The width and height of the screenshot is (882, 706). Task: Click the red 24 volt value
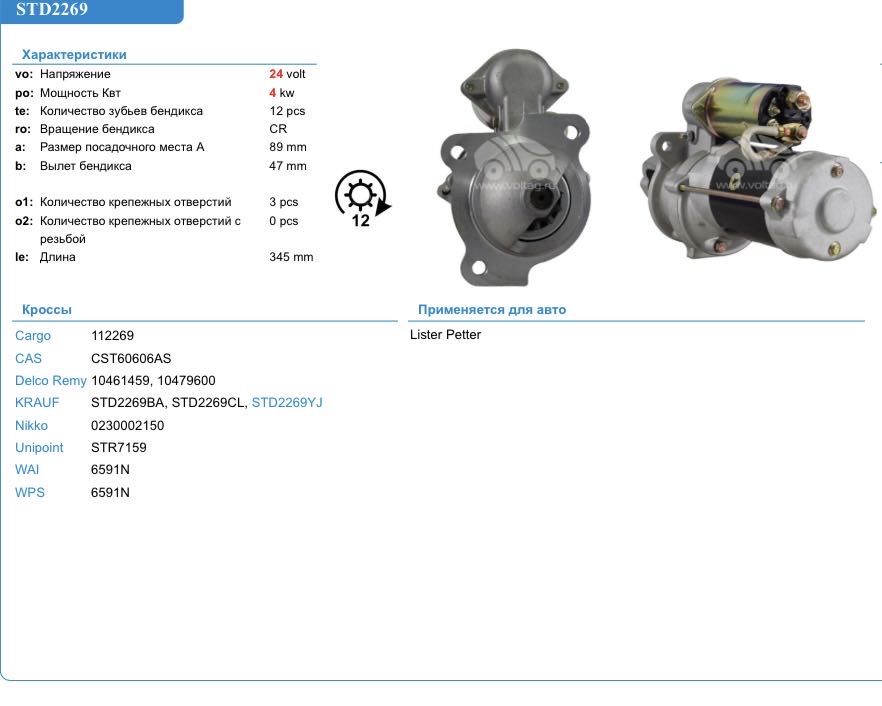tap(276, 74)
